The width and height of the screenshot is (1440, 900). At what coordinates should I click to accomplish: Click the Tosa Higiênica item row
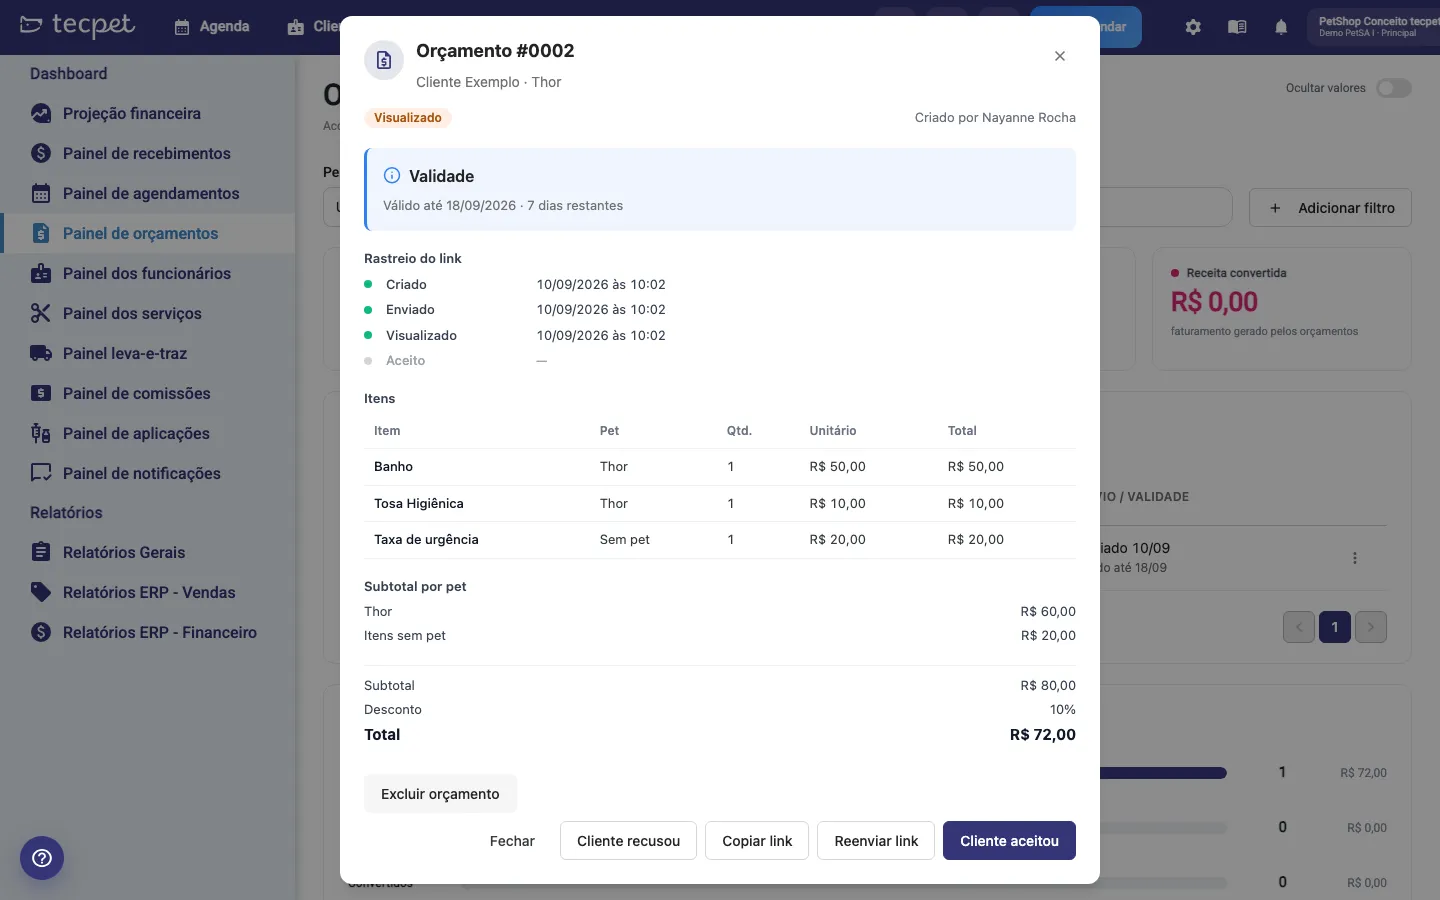pyautogui.click(x=720, y=504)
